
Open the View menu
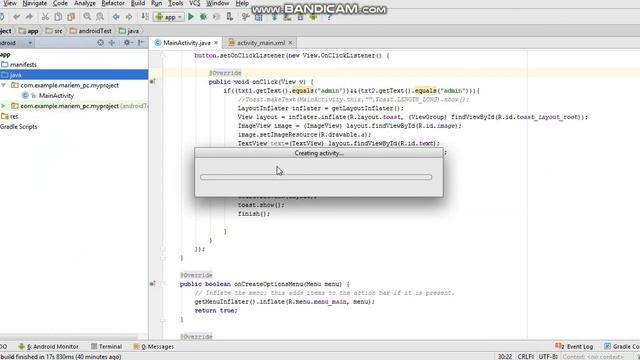coord(9,3)
